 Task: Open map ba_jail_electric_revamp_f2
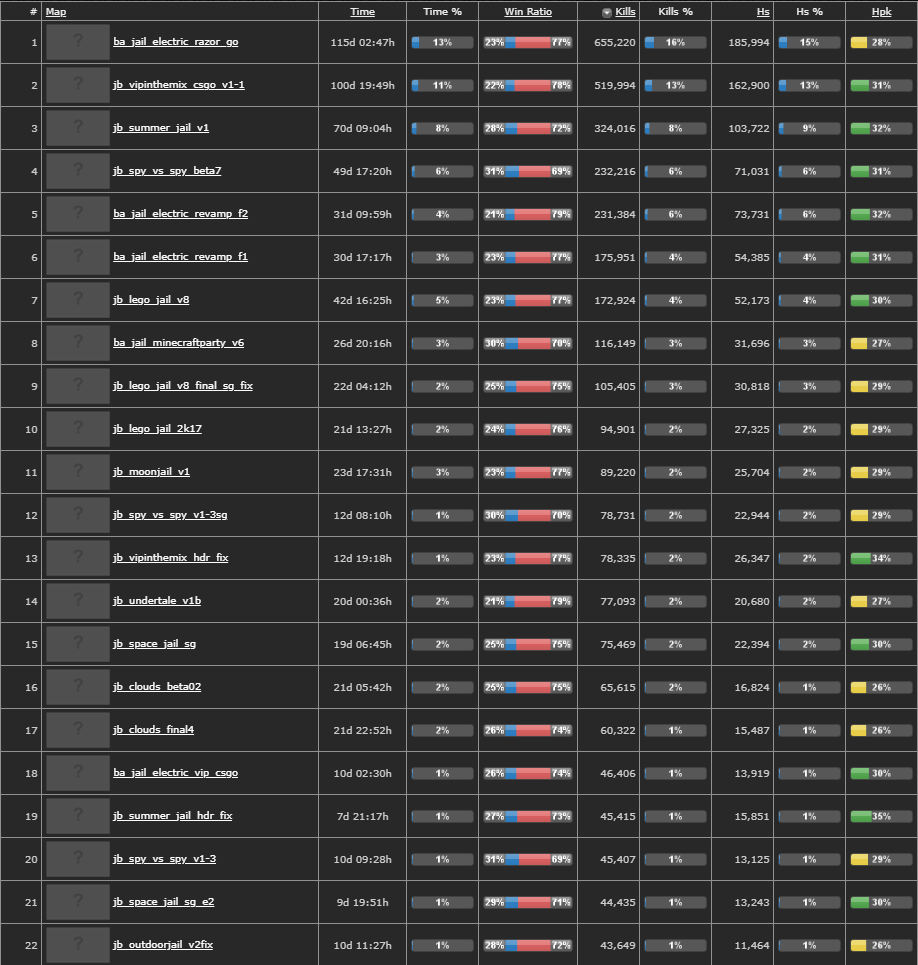[180, 214]
